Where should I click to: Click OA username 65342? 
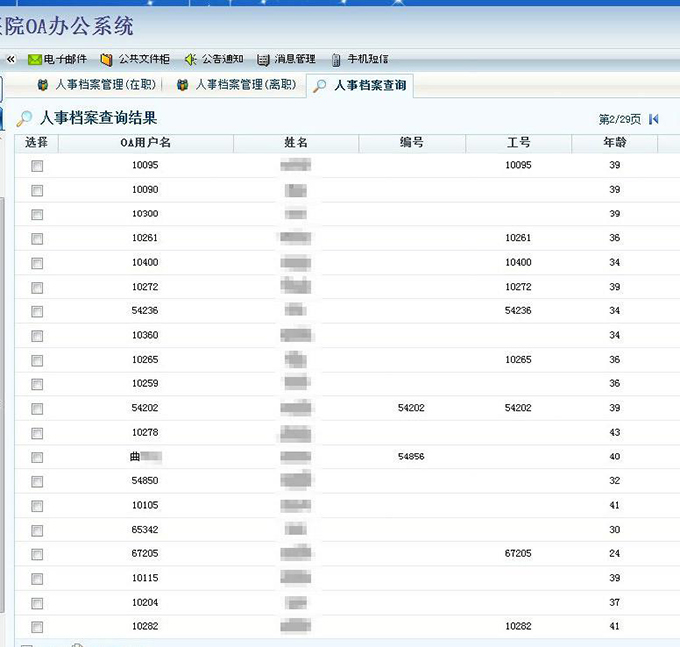tap(145, 529)
